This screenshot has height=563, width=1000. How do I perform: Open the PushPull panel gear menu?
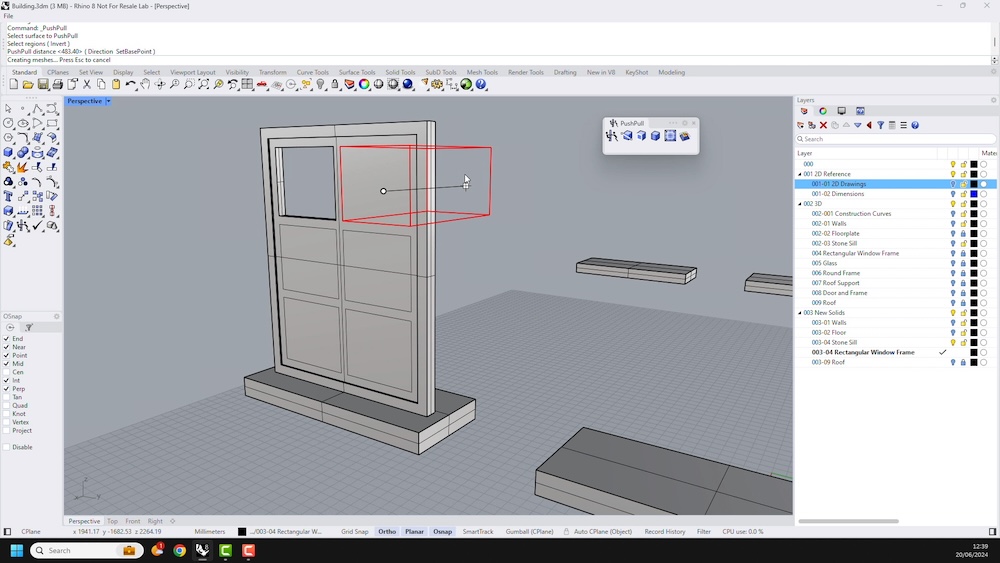(685, 123)
